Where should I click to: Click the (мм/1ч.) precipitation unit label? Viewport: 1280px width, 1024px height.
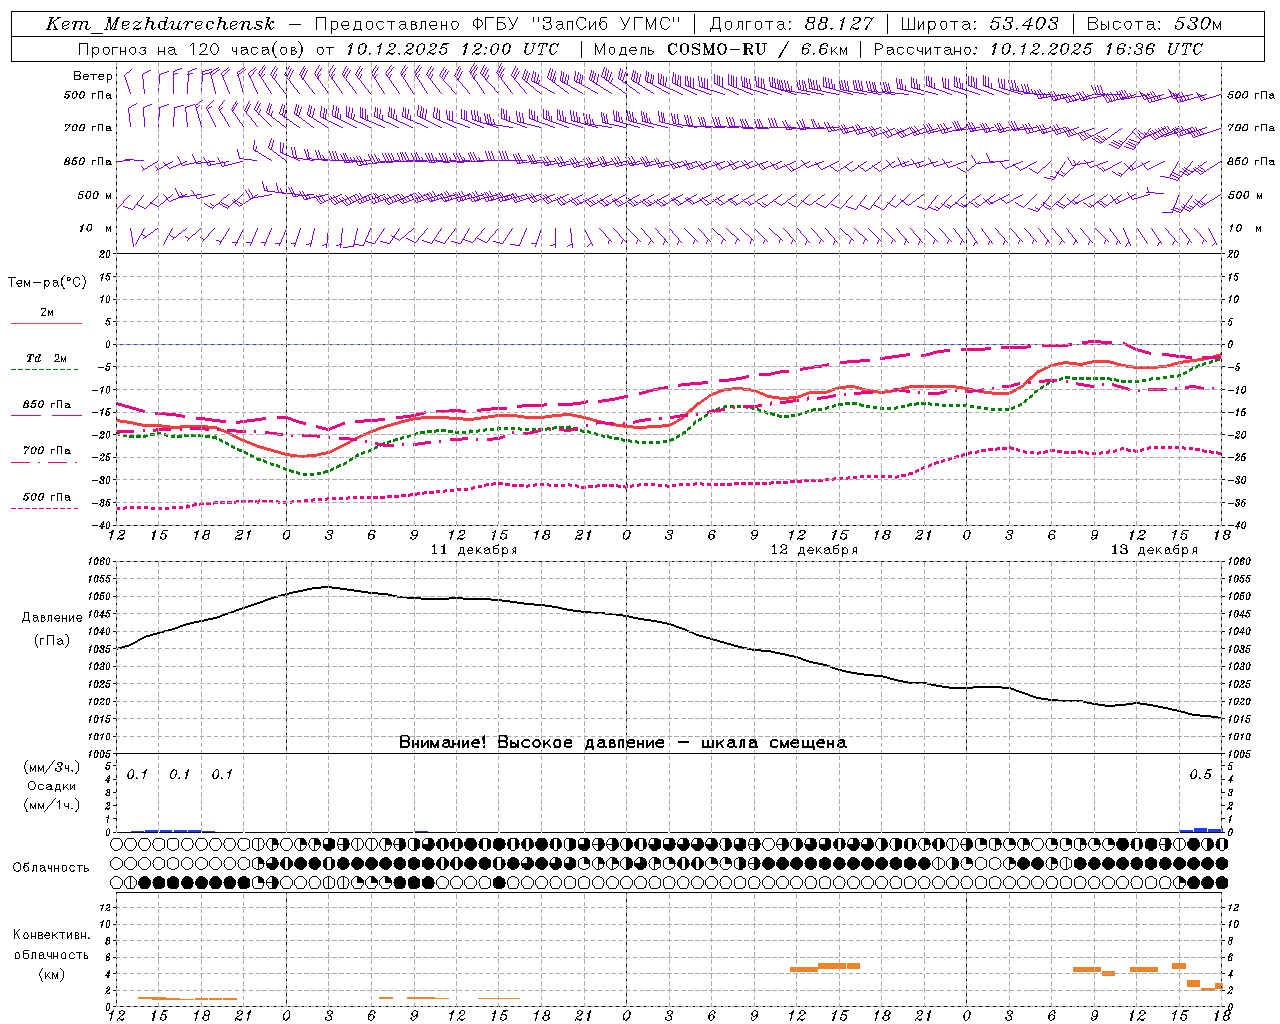(x=52, y=805)
